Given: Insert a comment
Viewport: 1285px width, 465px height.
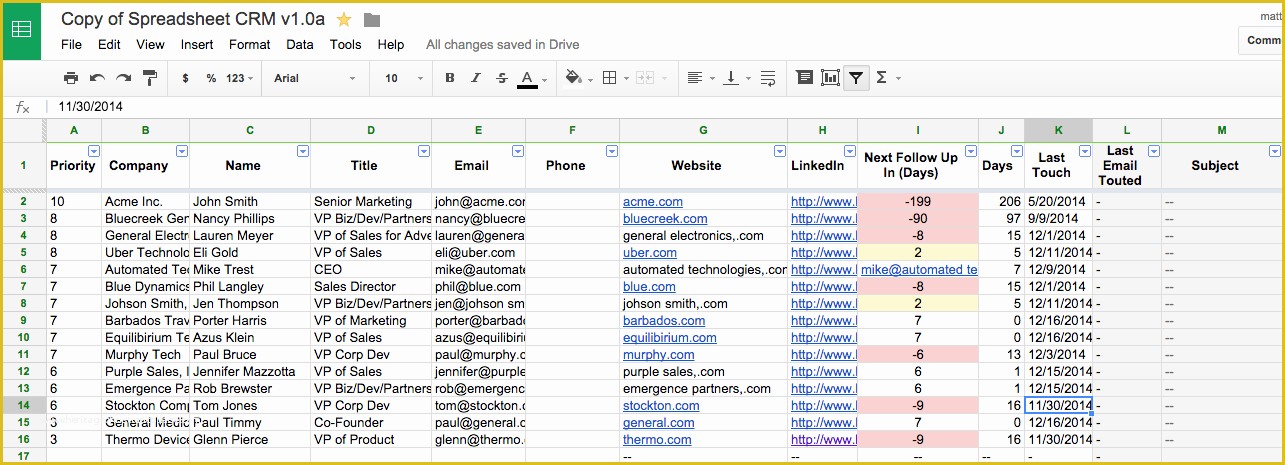Looking at the screenshot, I should click(804, 78).
